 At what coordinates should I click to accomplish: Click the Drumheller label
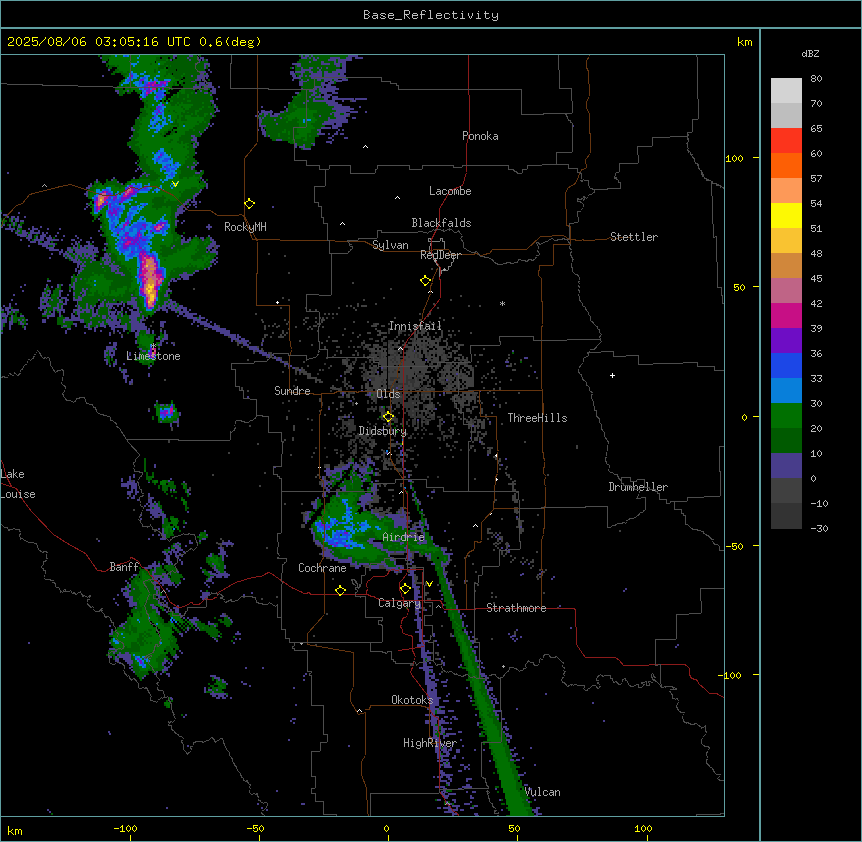(x=638, y=487)
